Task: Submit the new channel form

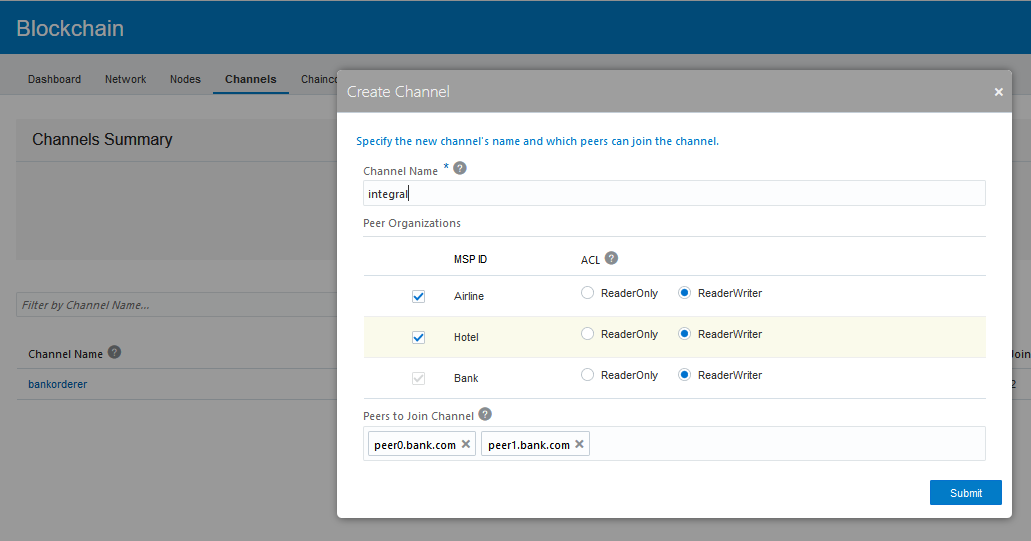Action: click(x=965, y=493)
